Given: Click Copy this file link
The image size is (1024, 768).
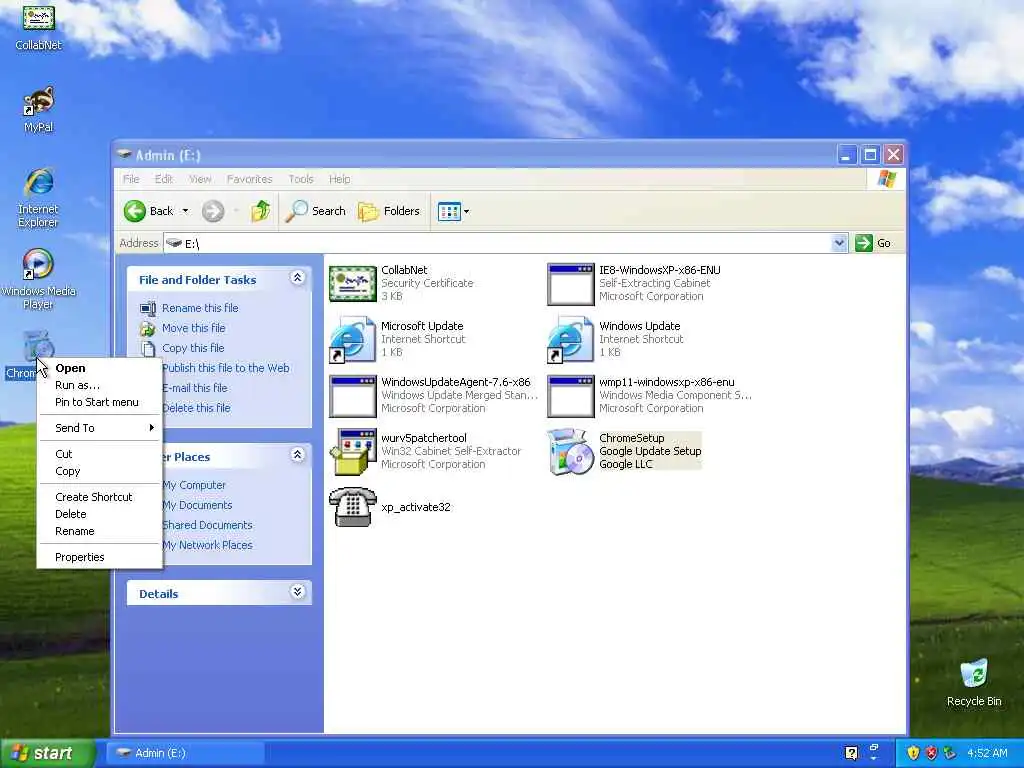Looking at the screenshot, I should (193, 348).
